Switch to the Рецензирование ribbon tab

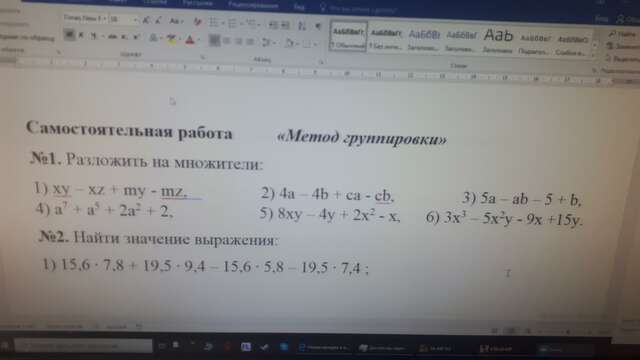253,6
